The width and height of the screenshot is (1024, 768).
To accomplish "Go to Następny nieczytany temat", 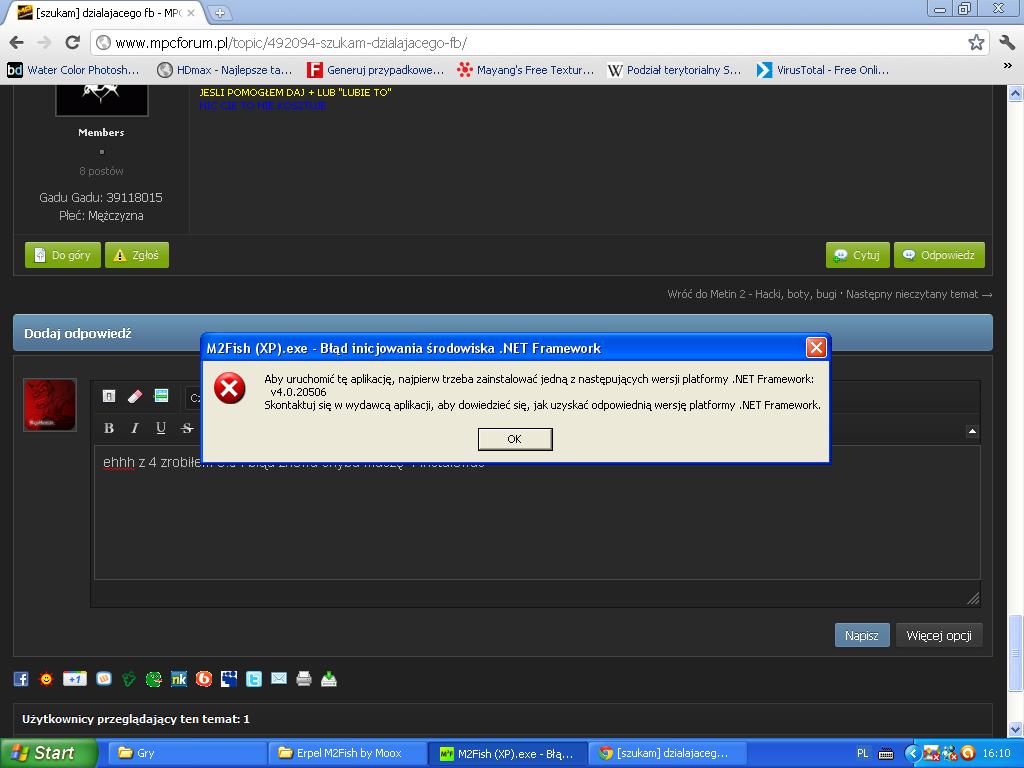I will 919,294.
